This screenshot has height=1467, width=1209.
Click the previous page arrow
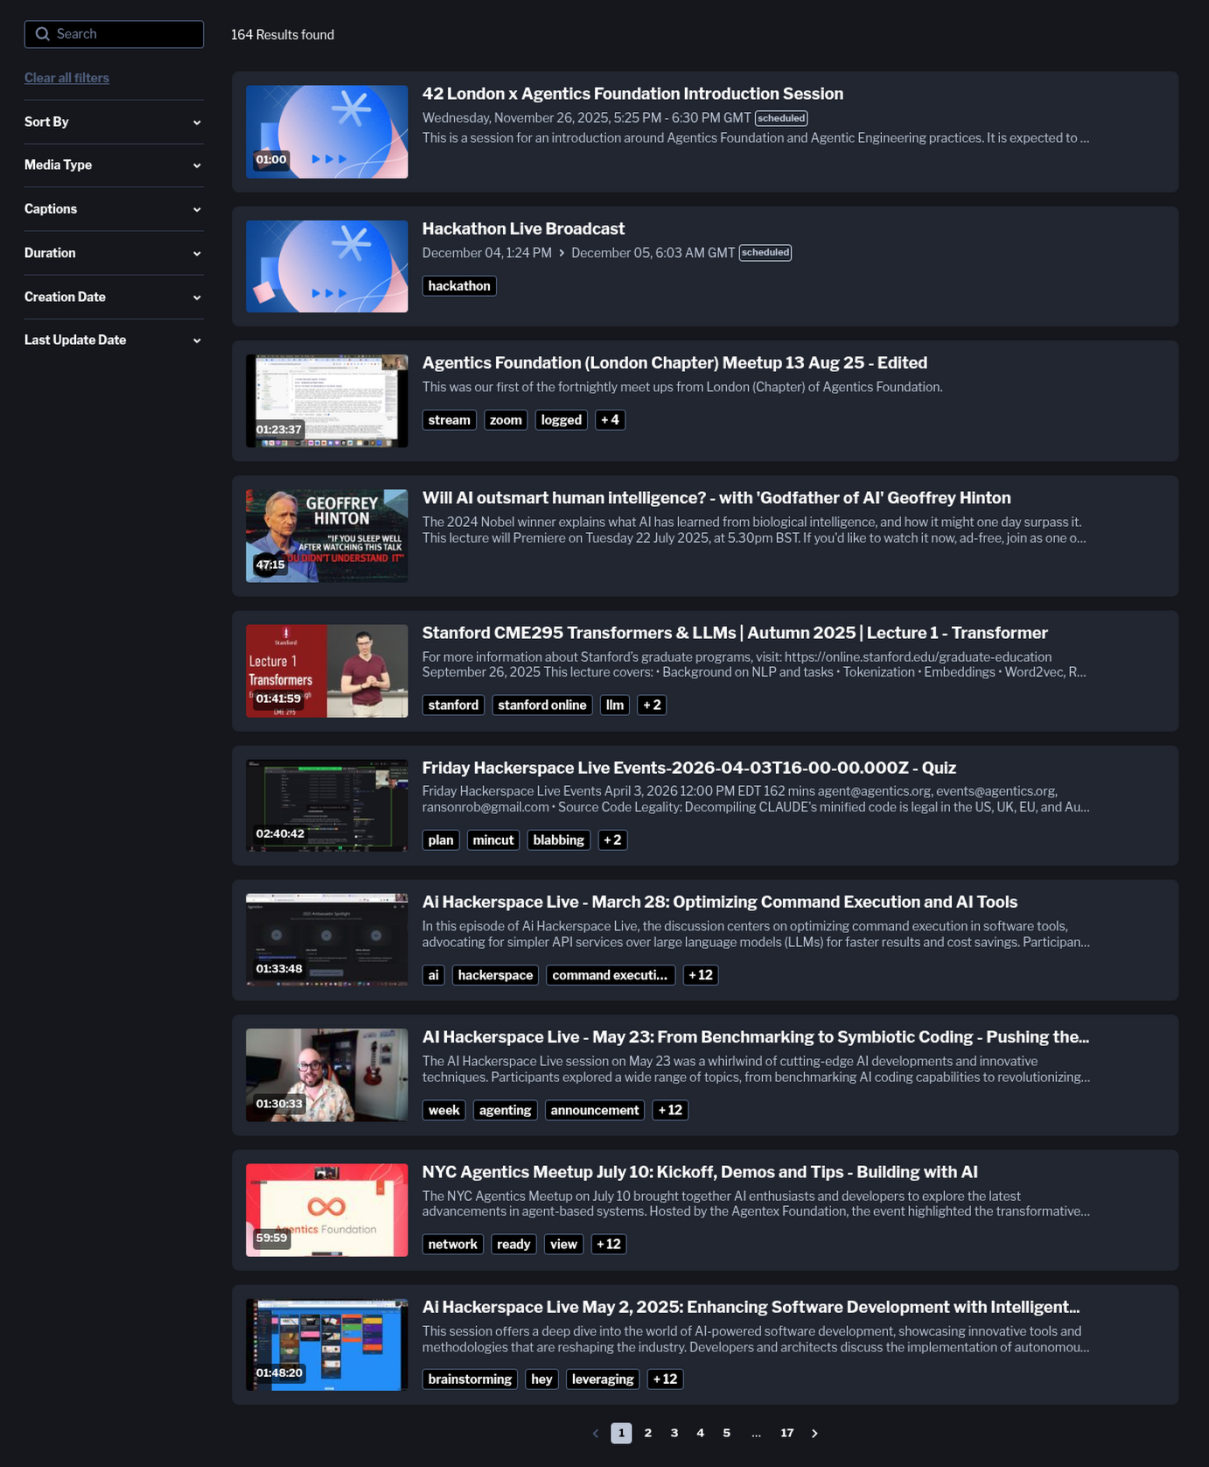[596, 1433]
